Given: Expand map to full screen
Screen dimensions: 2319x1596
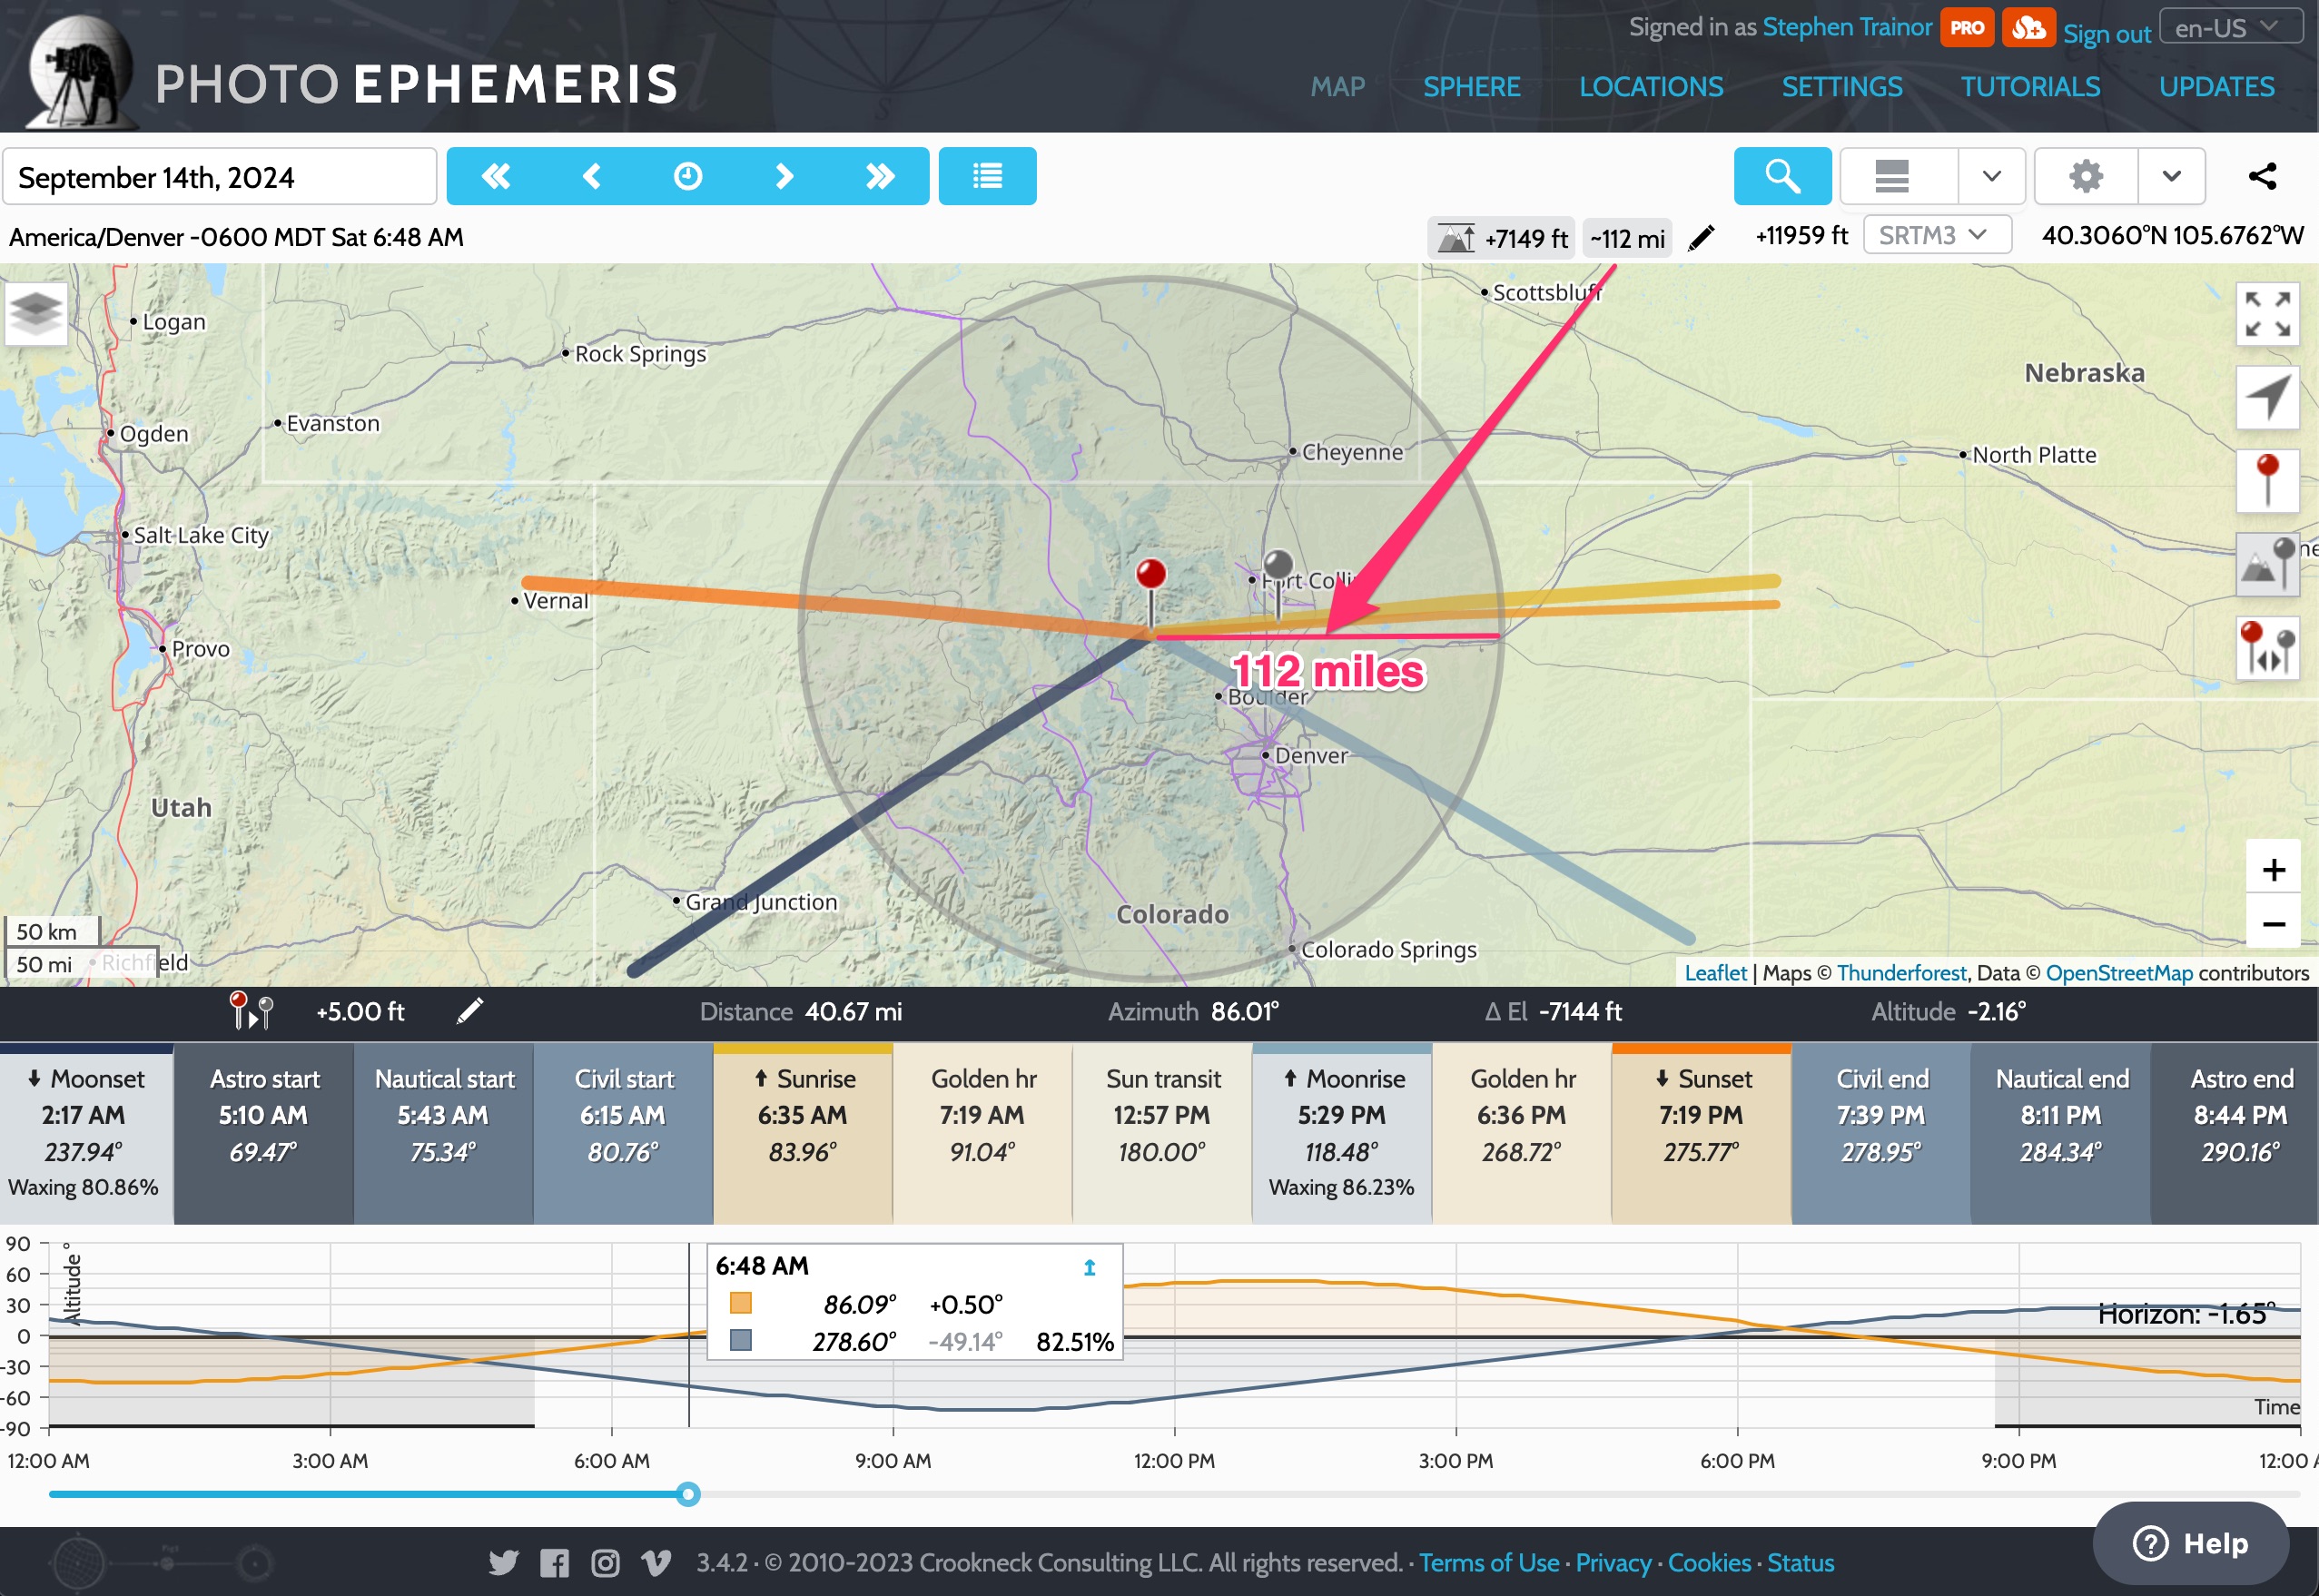Looking at the screenshot, I should pos(2267,314).
